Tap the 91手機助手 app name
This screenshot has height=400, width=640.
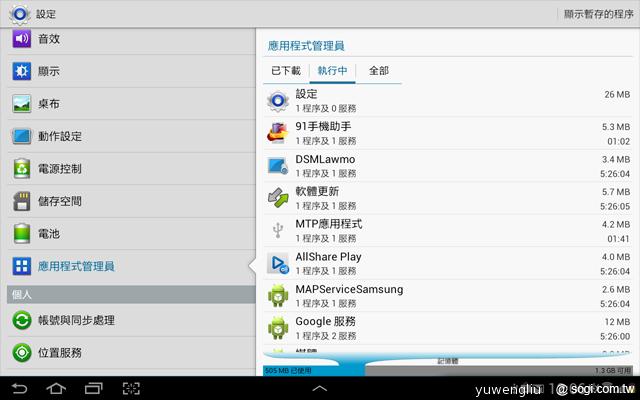coord(323,127)
